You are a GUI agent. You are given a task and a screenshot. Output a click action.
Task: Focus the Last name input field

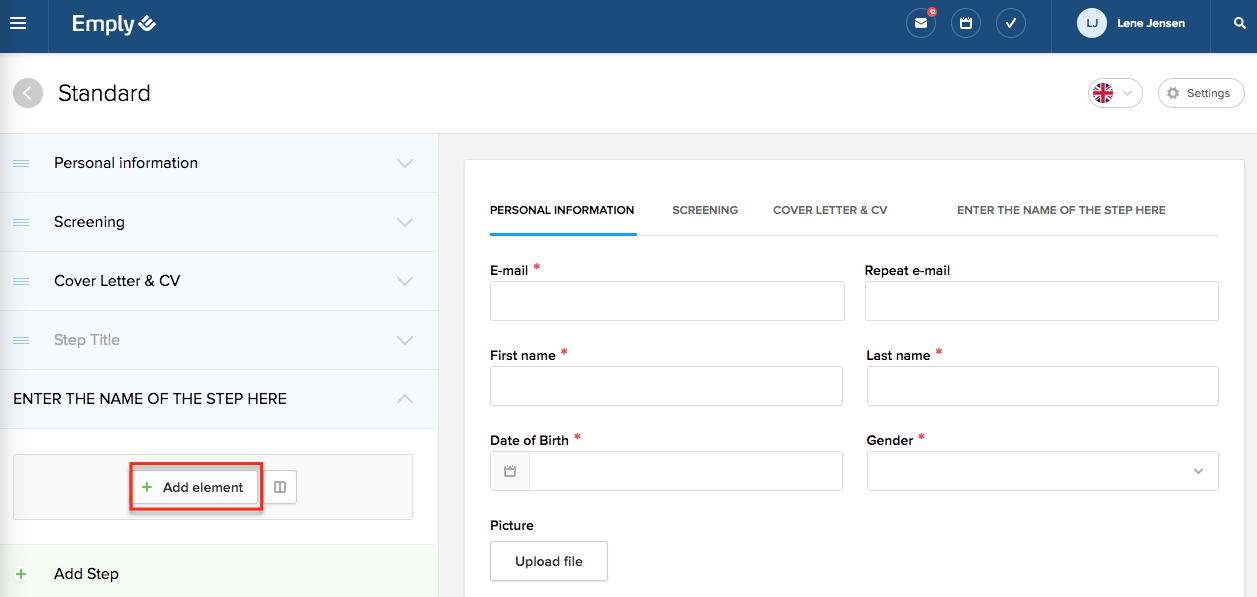tap(1043, 386)
